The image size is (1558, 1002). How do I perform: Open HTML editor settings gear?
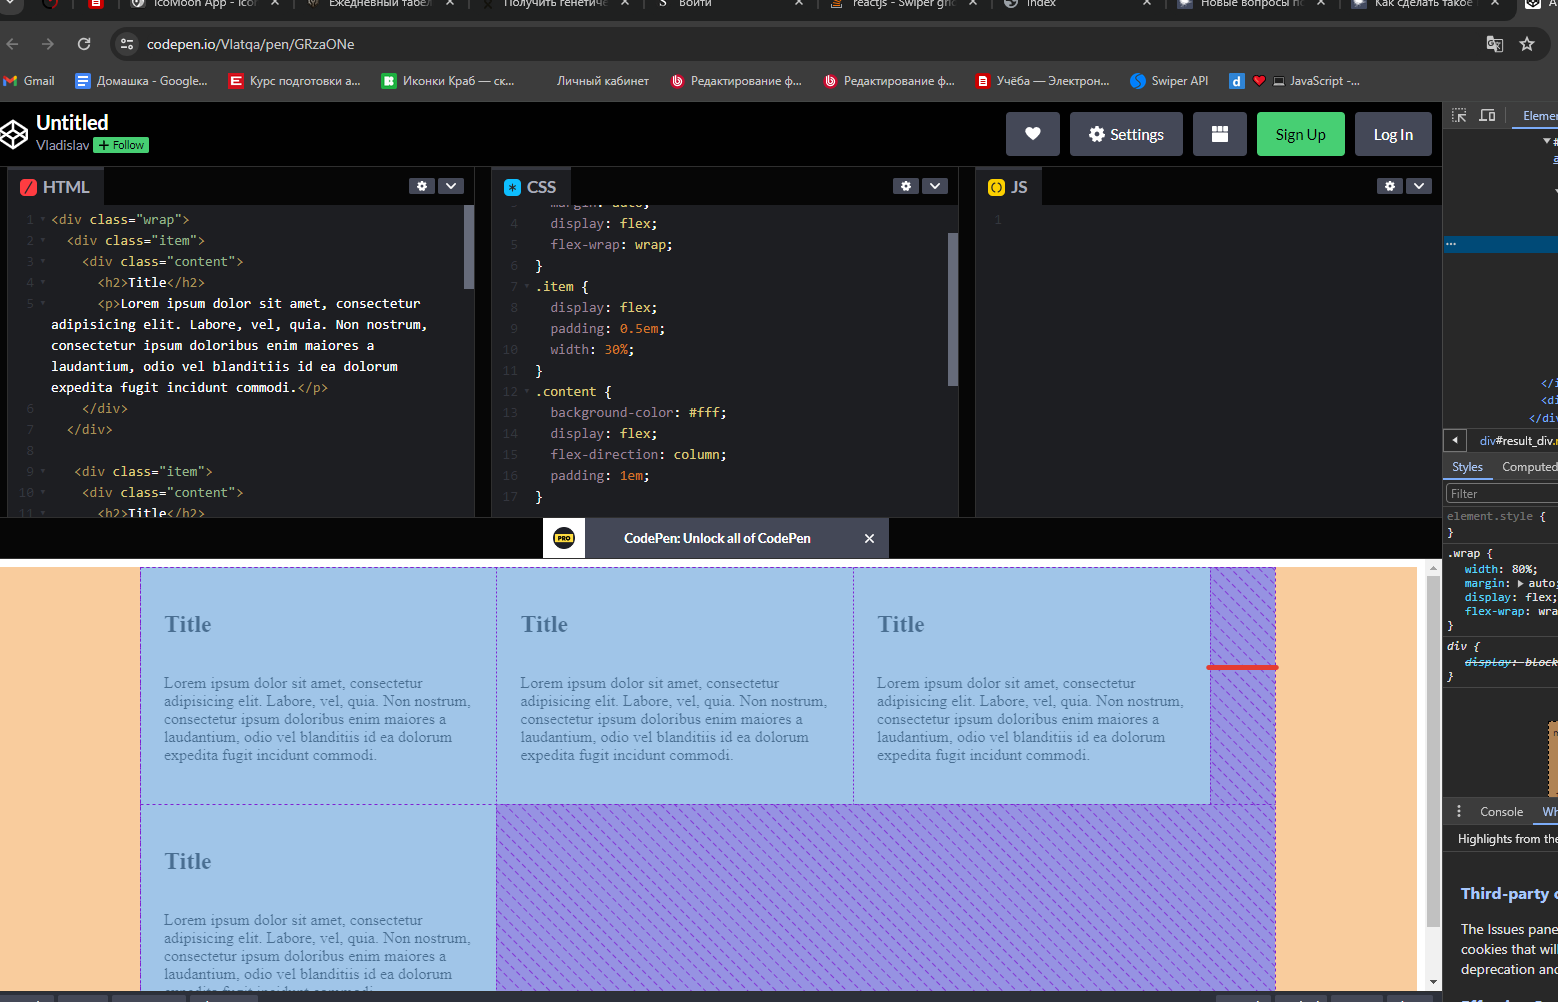click(422, 186)
